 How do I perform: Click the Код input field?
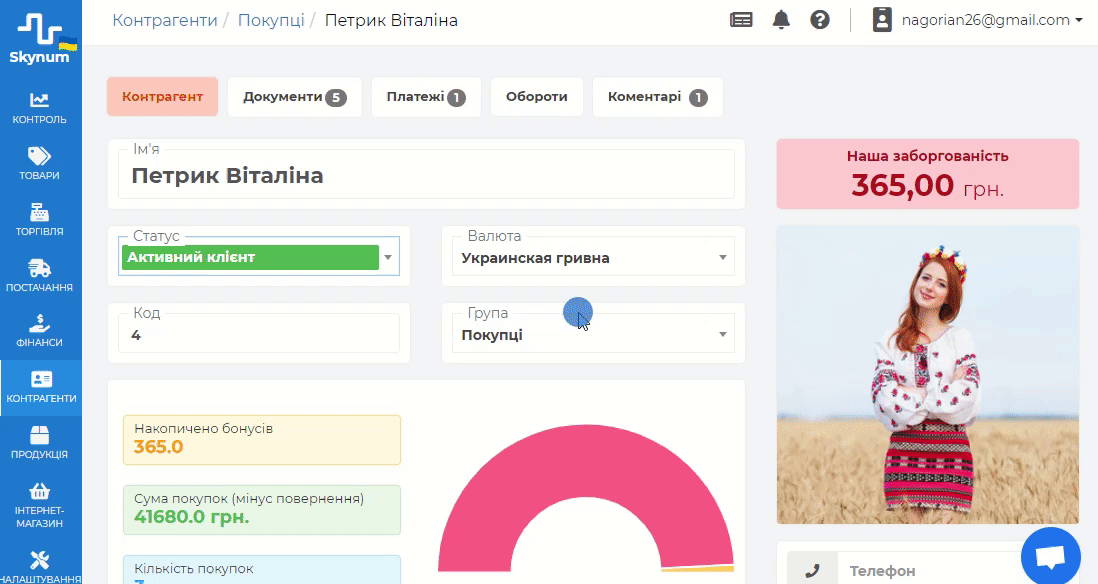258,334
